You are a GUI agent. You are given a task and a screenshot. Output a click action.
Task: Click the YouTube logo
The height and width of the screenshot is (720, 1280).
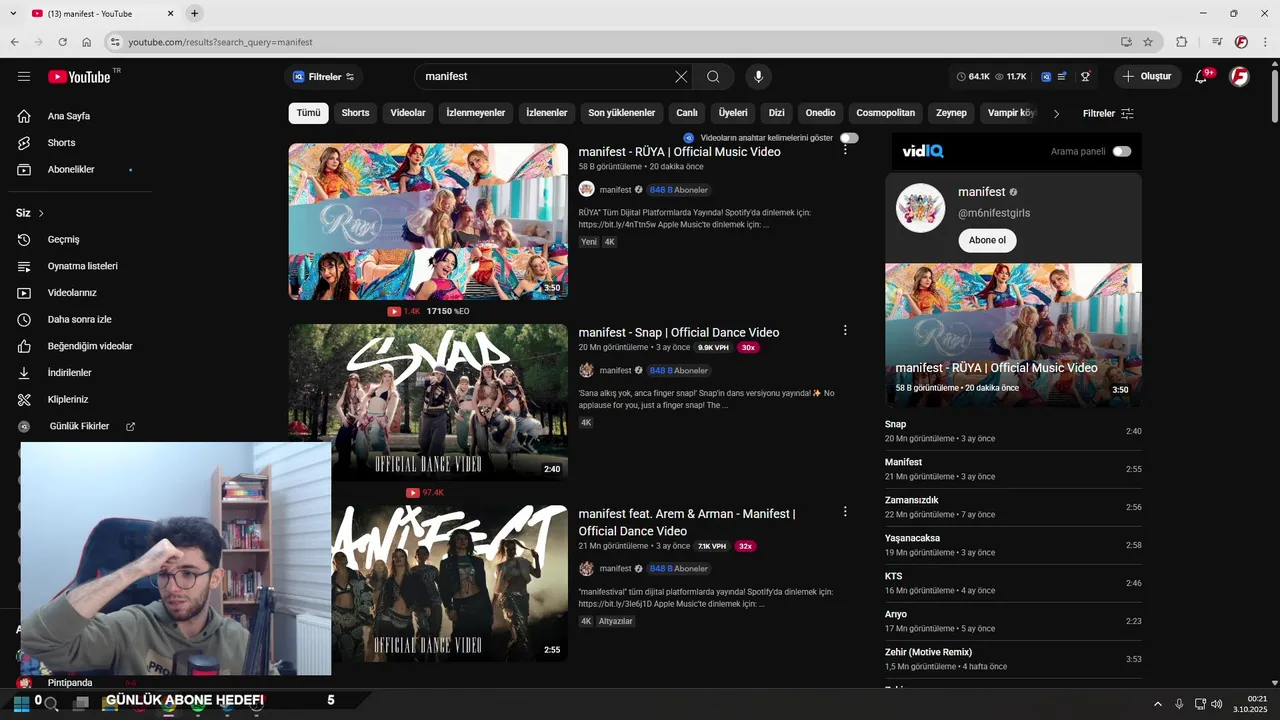[79, 77]
